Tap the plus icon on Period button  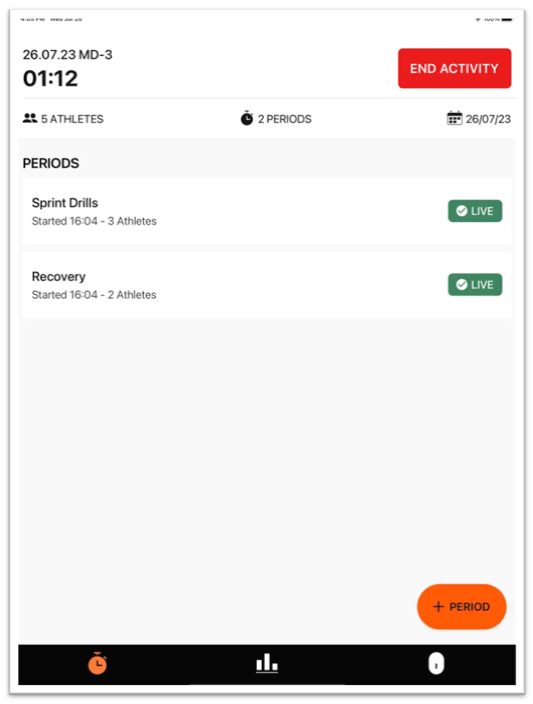(438, 607)
